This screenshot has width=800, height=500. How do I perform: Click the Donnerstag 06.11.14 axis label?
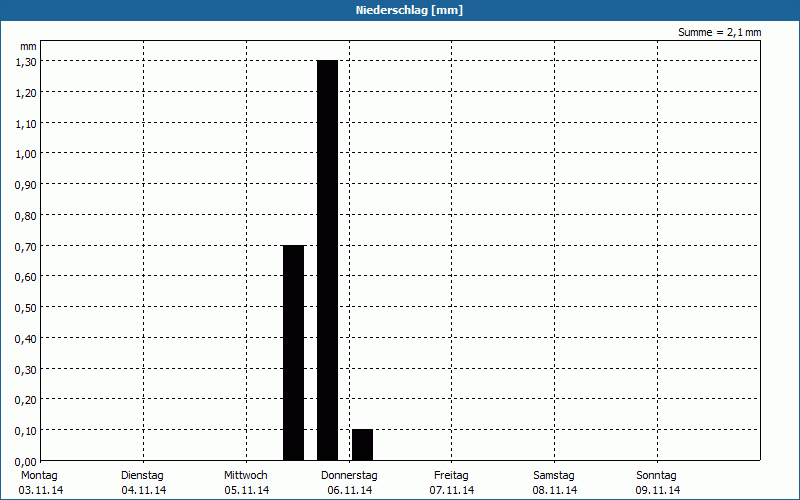point(349,483)
